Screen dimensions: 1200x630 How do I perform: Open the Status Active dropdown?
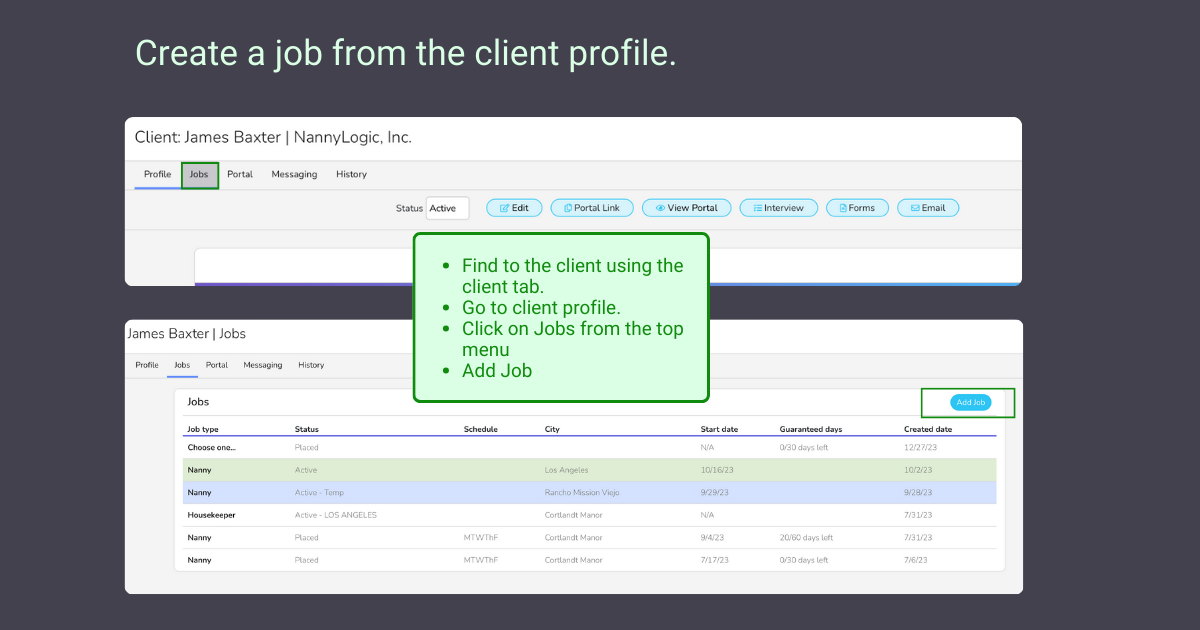point(447,208)
